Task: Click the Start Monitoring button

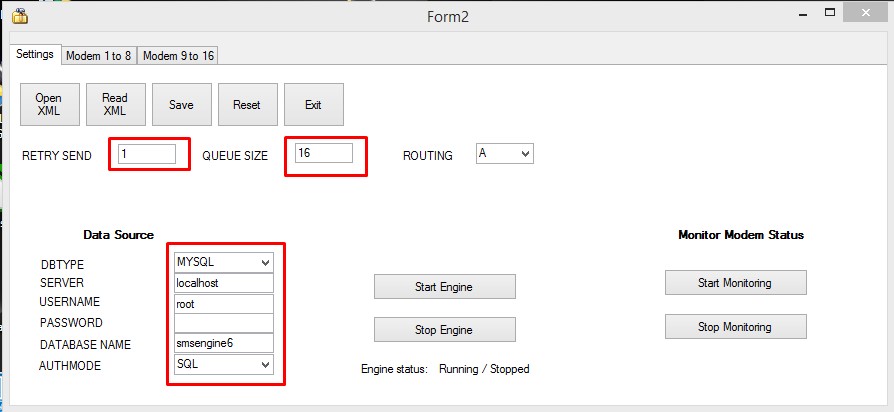Action: click(x=735, y=283)
